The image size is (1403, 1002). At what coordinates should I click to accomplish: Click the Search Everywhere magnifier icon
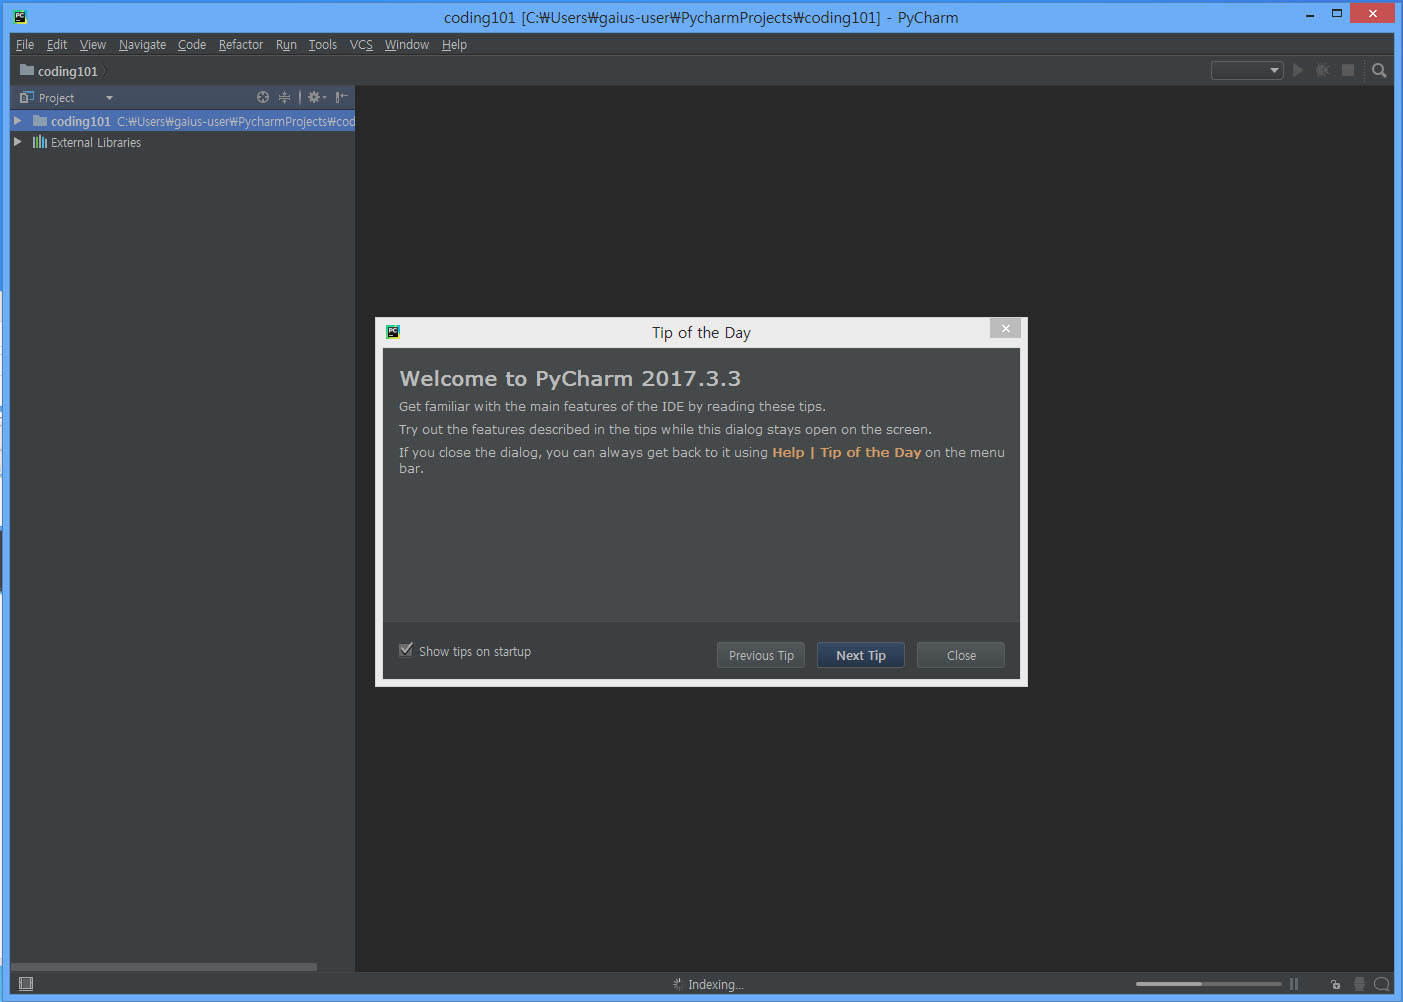[1379, 70]
